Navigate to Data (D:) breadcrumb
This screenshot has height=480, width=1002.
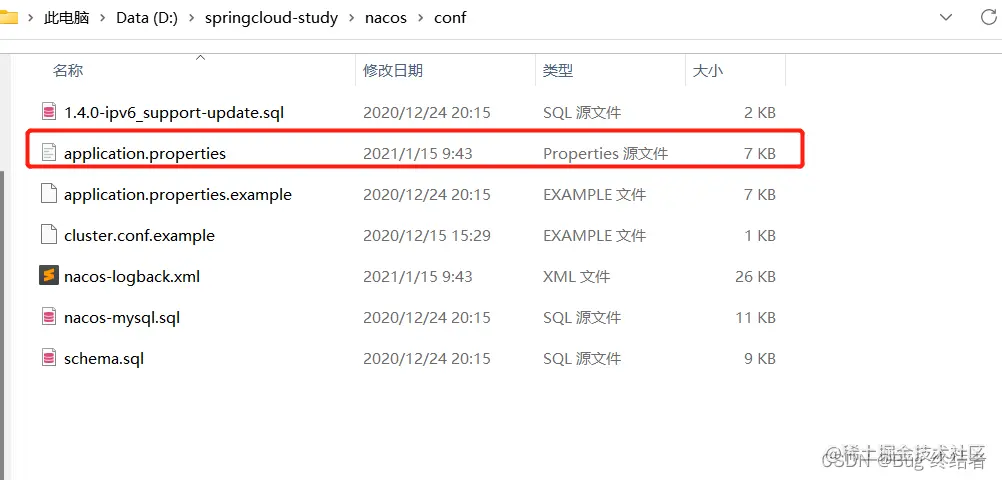147,17
